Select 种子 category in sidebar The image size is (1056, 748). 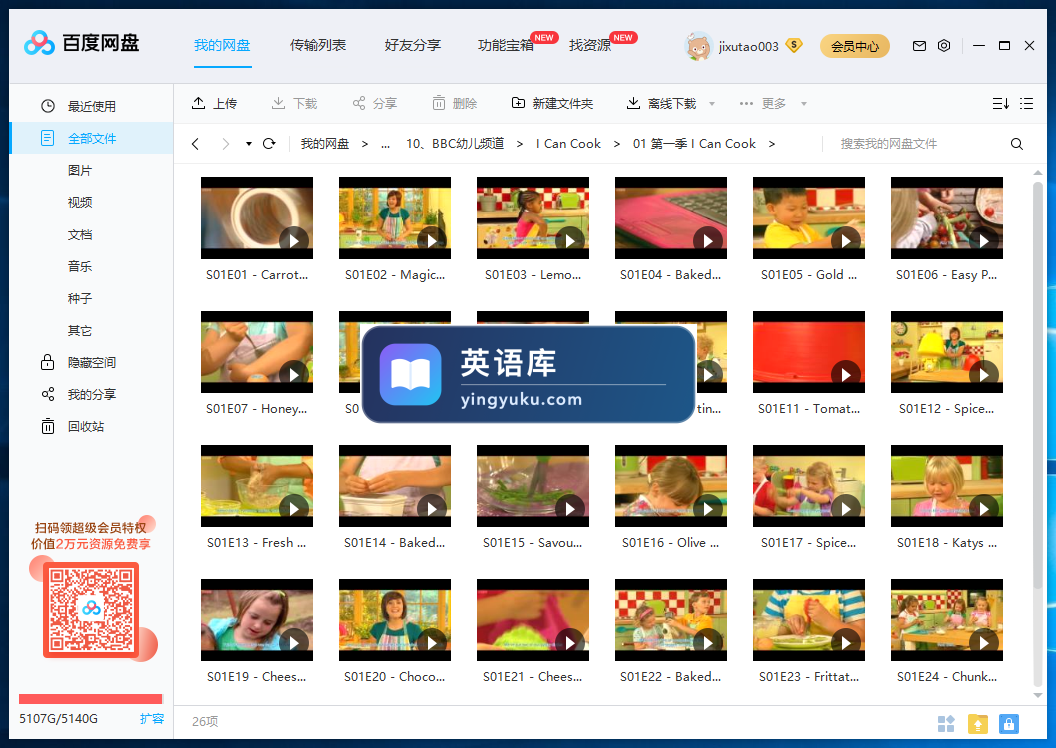tap(79, 298)
